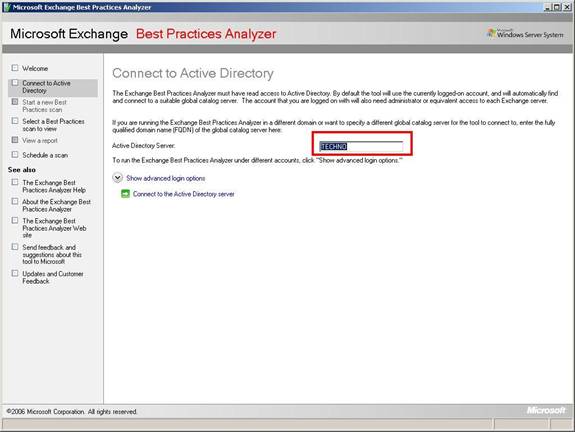Click the icon beside Best Practices Analyzer Web site
The height and width of the screenshot is (432, 575).
pyautogui.click(x=15, y=220)
